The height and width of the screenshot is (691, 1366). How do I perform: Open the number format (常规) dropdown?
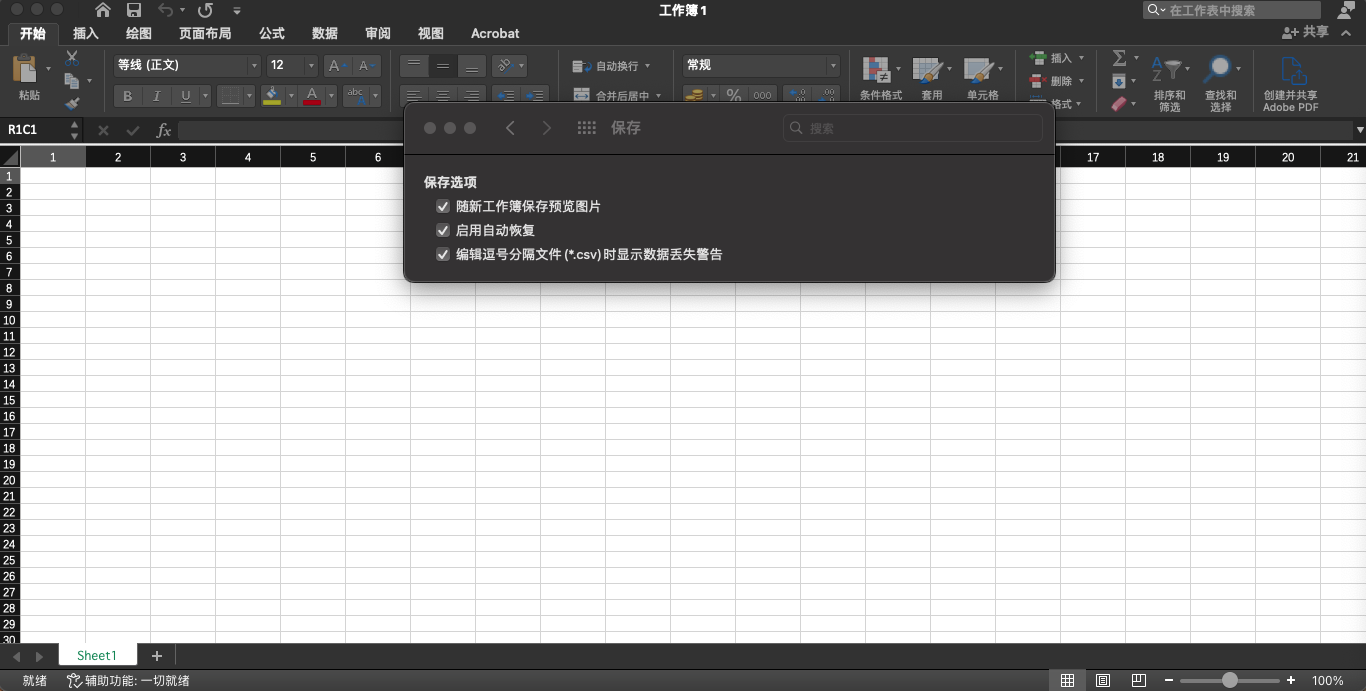[x=833, y=65]
